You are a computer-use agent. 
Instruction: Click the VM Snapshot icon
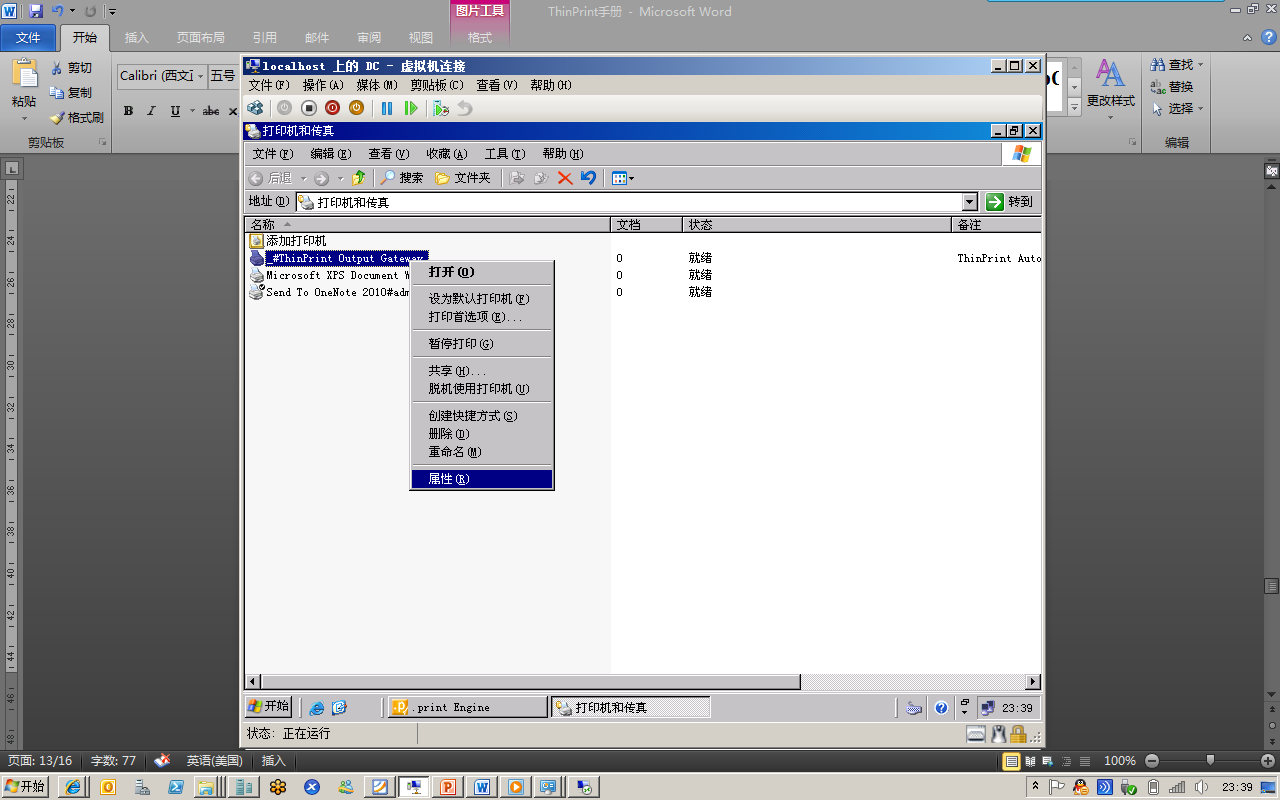pyautogui.click(x=441, y=108)
